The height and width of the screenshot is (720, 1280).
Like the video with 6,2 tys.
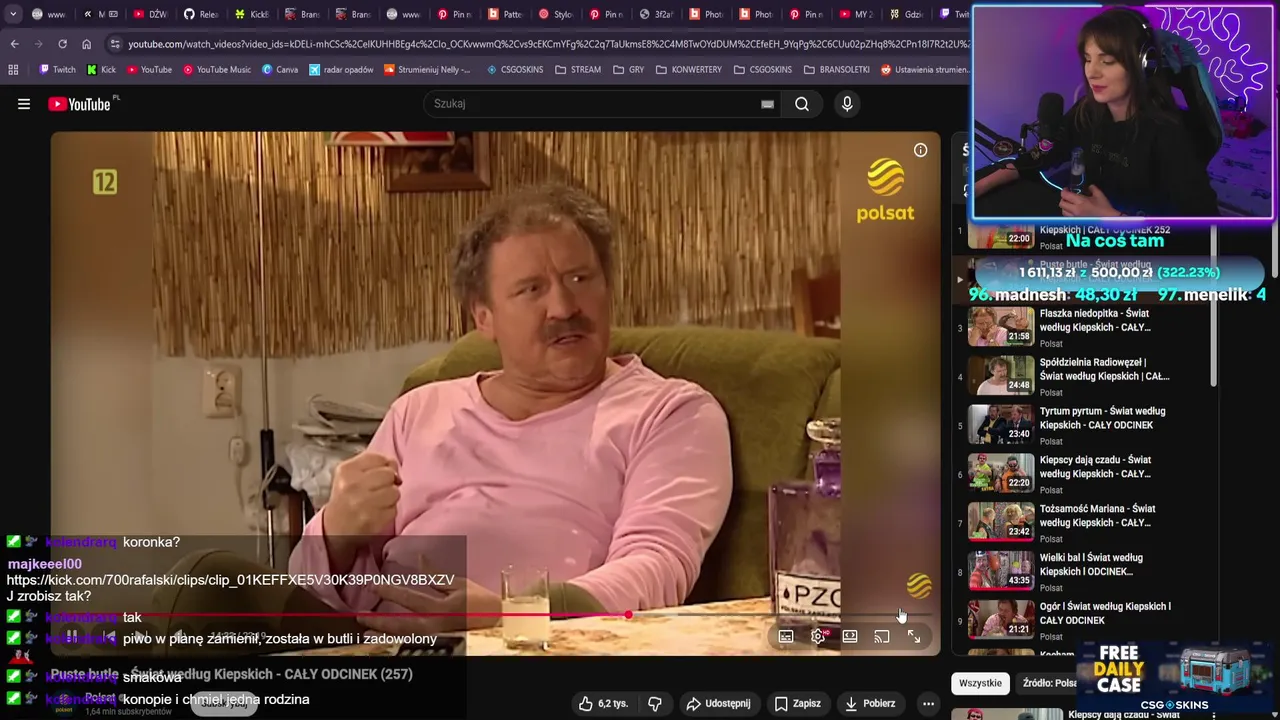coord(603,703)
